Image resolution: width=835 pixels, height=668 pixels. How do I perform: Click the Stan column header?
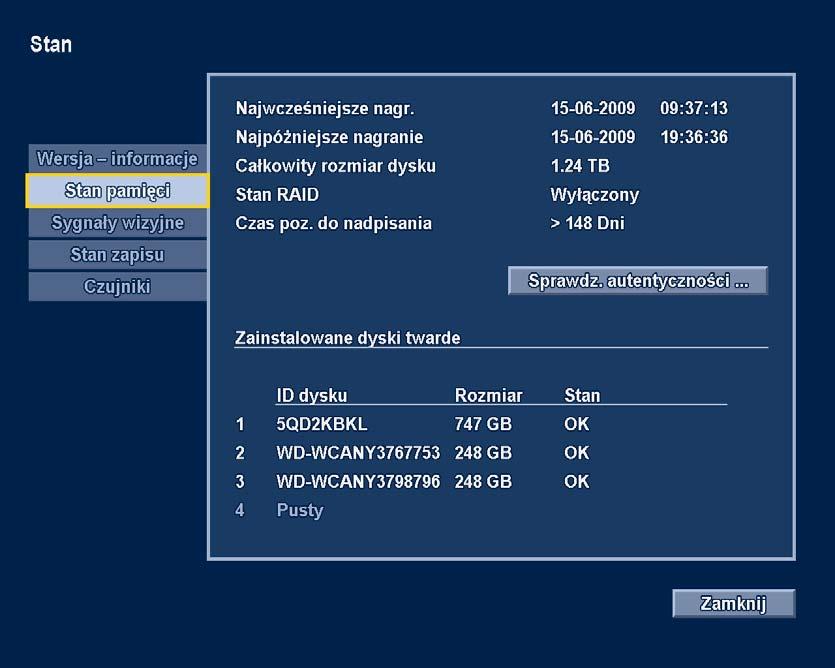coord(582,395)
